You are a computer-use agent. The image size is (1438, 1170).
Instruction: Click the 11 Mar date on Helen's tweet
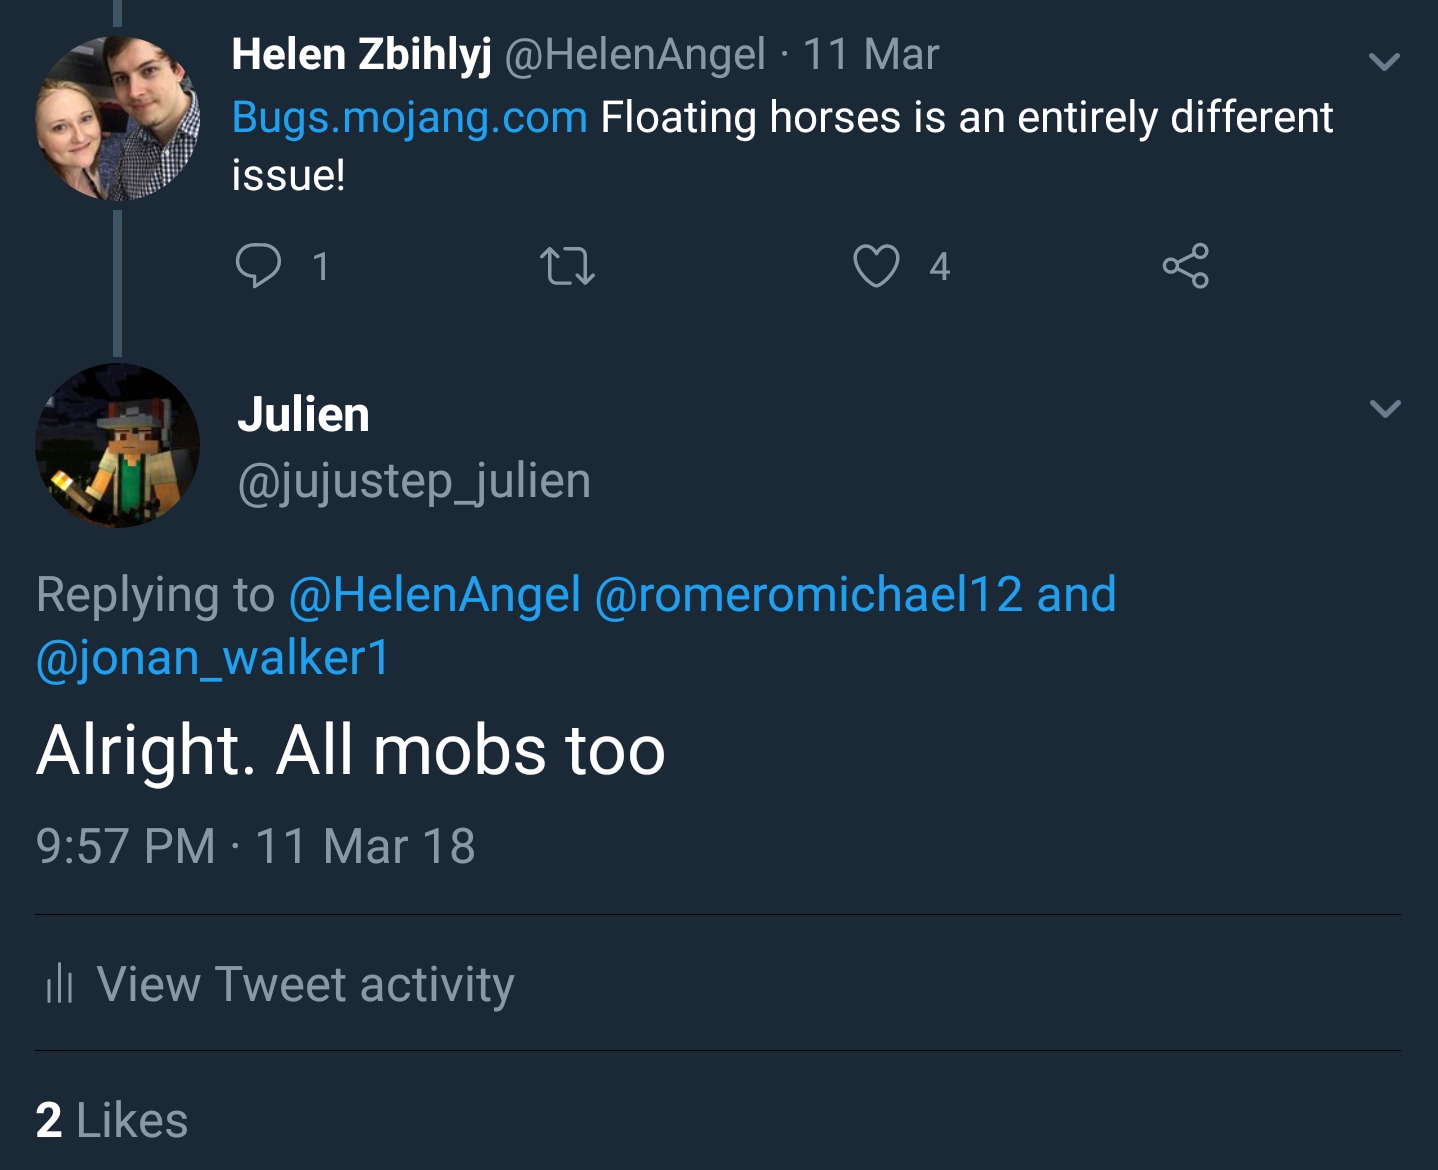click(871, 54)
